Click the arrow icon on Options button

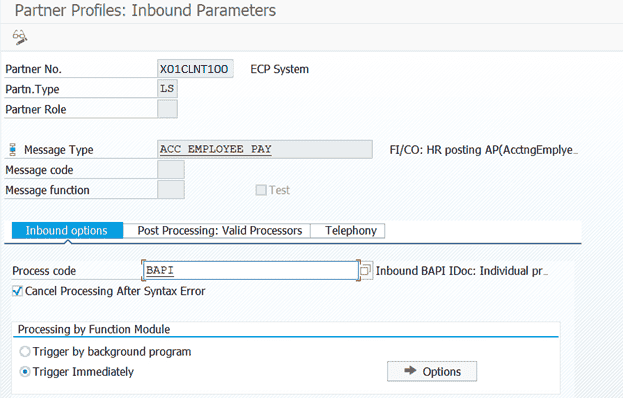[x=410, y=371]
